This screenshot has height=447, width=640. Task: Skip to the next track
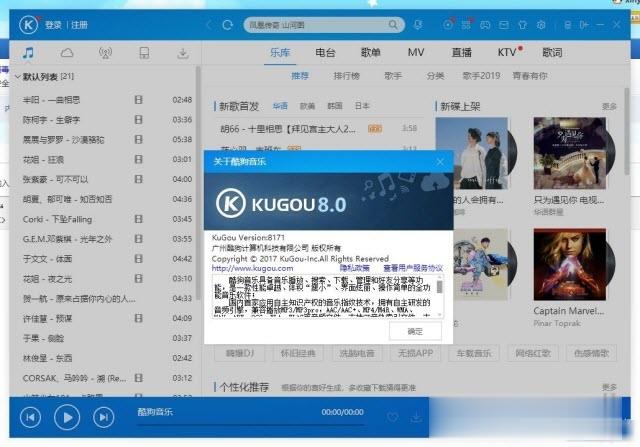[103, 417]
